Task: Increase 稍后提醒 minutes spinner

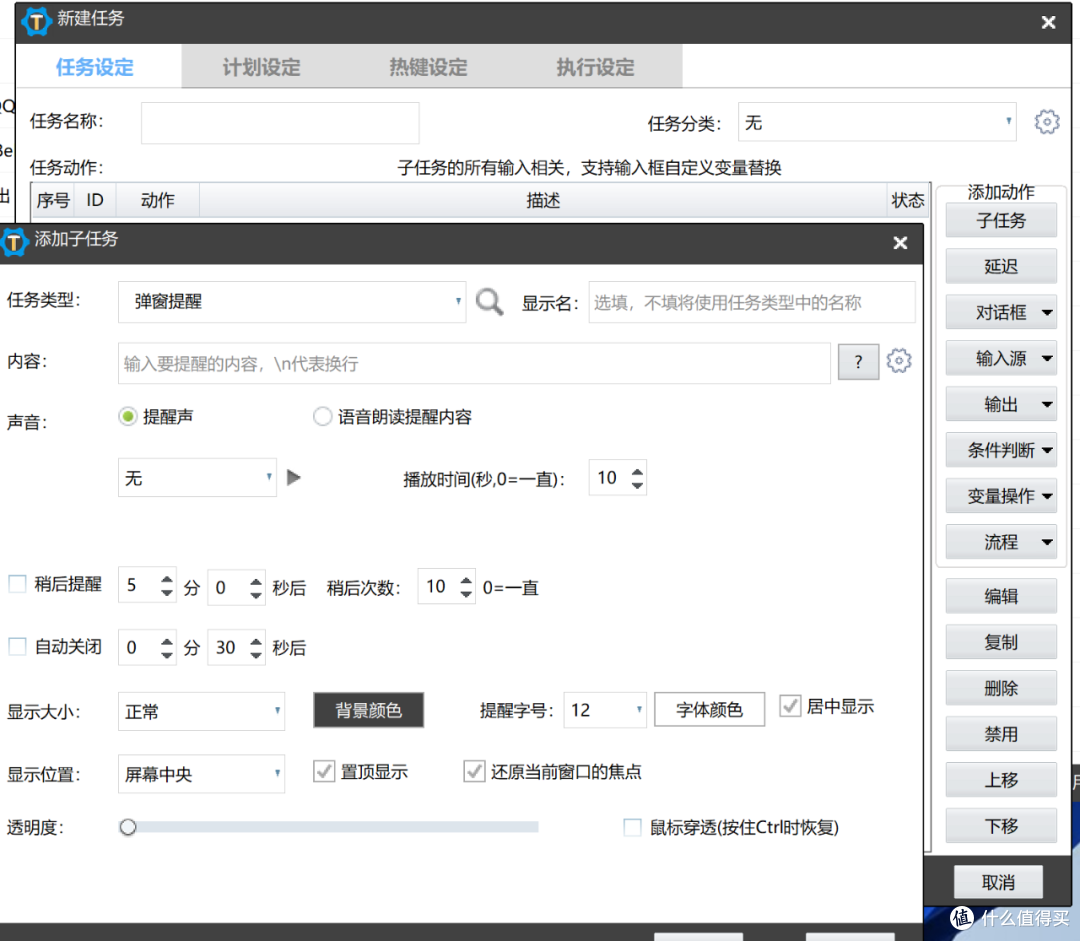Action: tap(167, 579)
